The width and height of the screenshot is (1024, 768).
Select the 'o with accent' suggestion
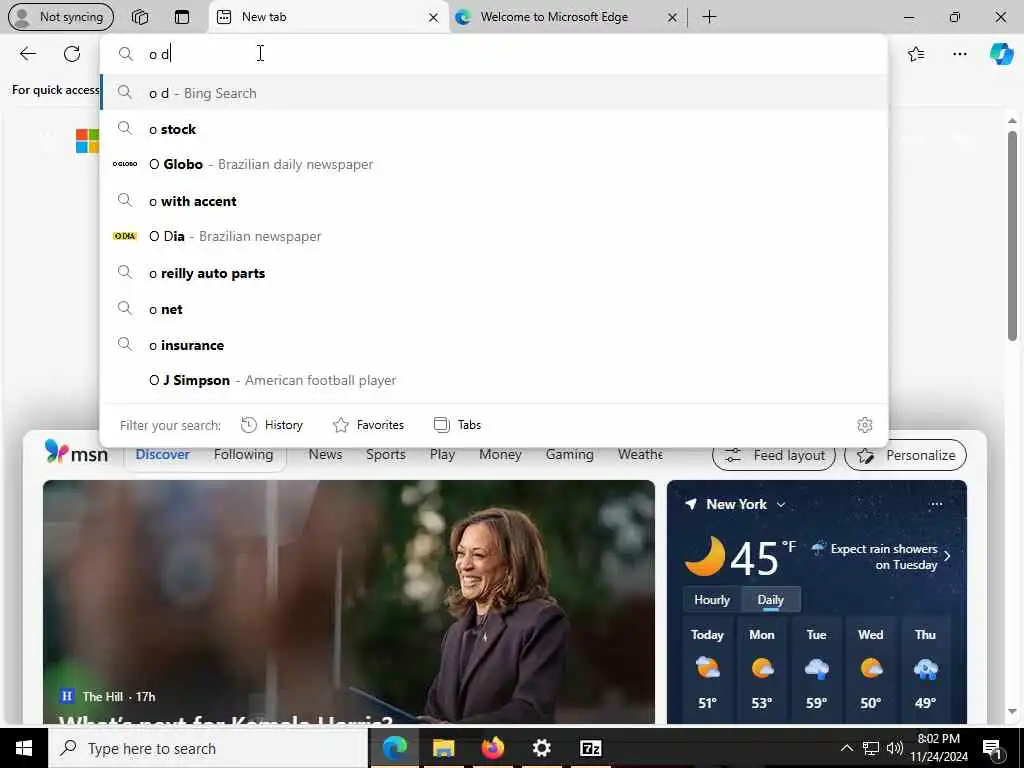pyautogui.click(x=494, y=200)
